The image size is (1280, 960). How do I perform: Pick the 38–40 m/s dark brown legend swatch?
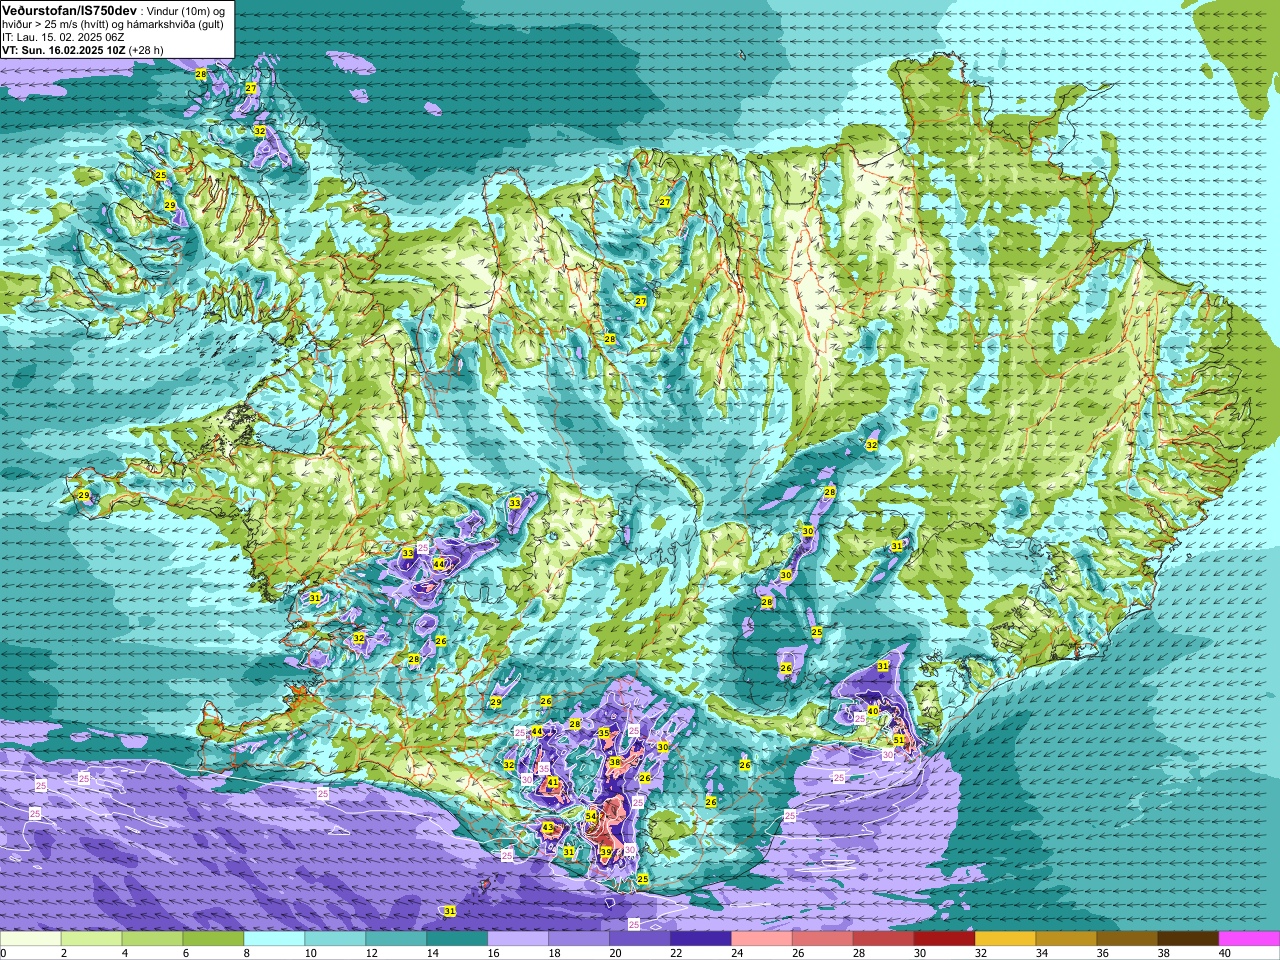click(1189, 939)
